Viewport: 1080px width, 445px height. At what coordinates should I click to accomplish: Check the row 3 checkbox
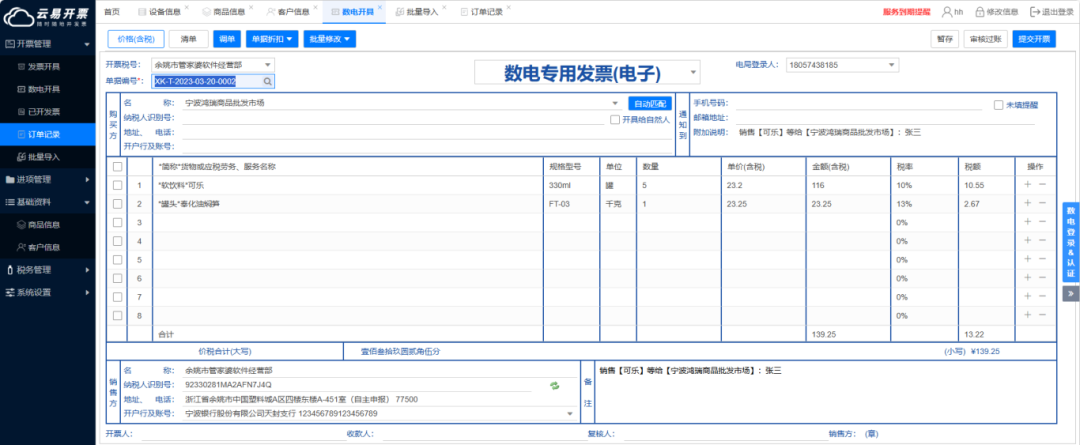(118, 222)
